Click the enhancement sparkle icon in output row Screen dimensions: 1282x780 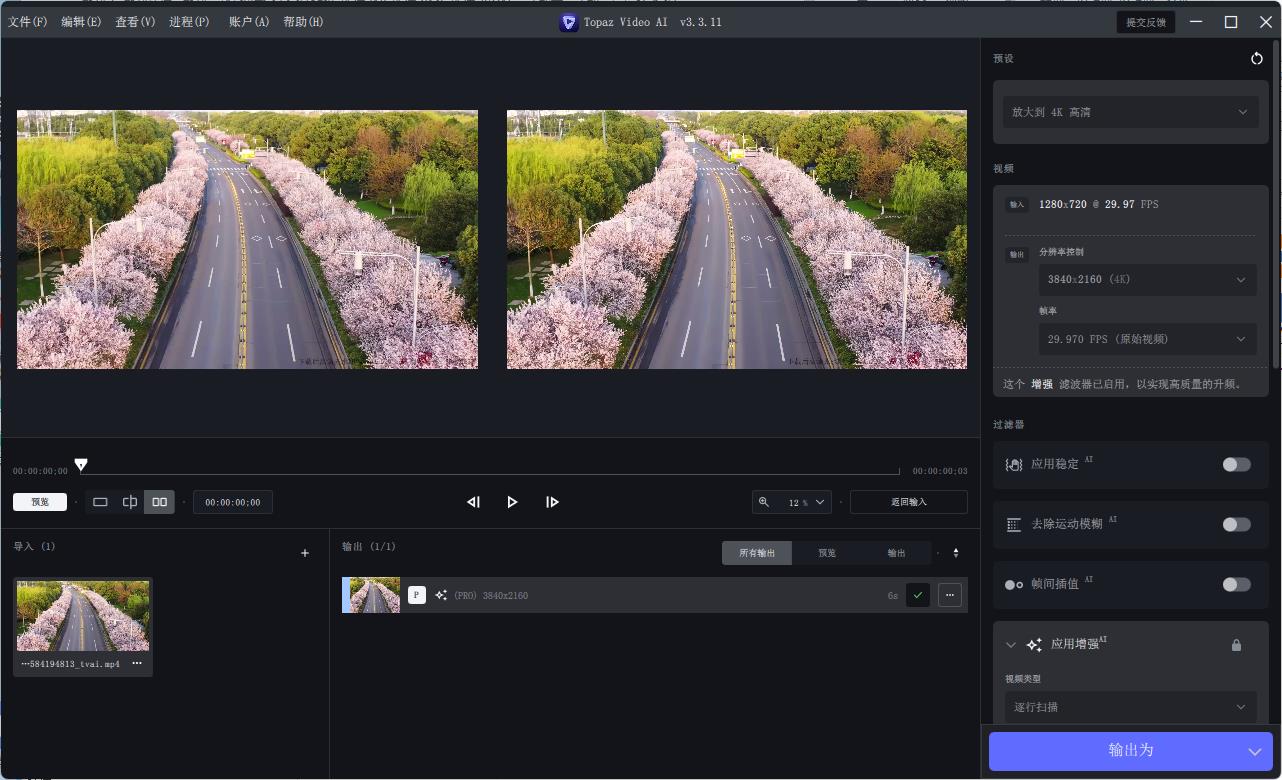(x=441, y=595)
